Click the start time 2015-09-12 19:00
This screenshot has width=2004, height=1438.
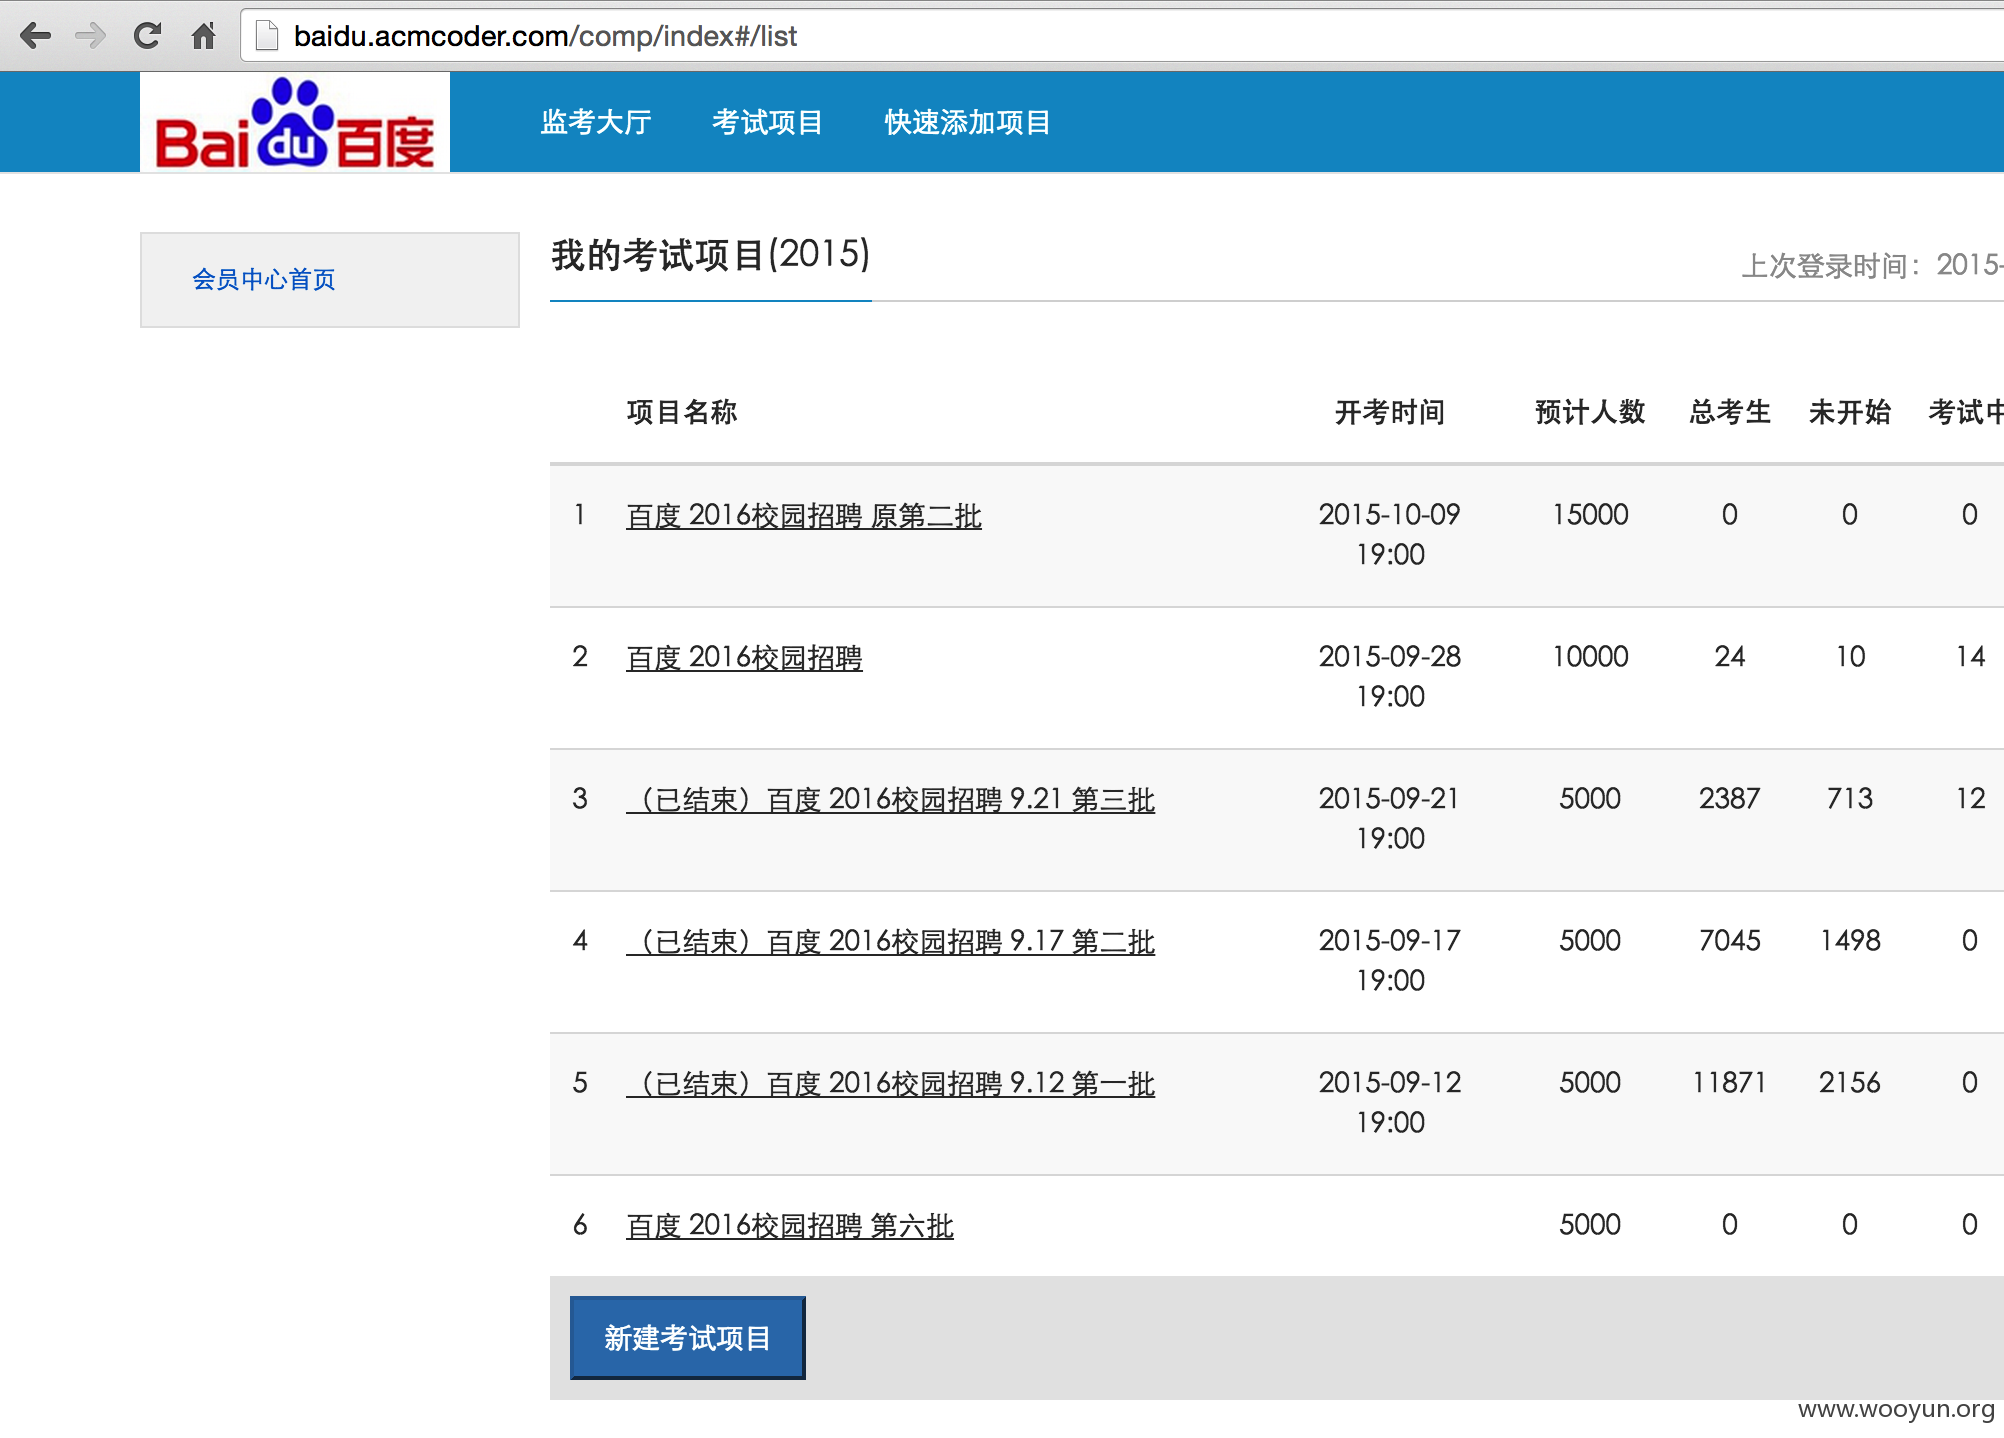pos(1390,1102)
